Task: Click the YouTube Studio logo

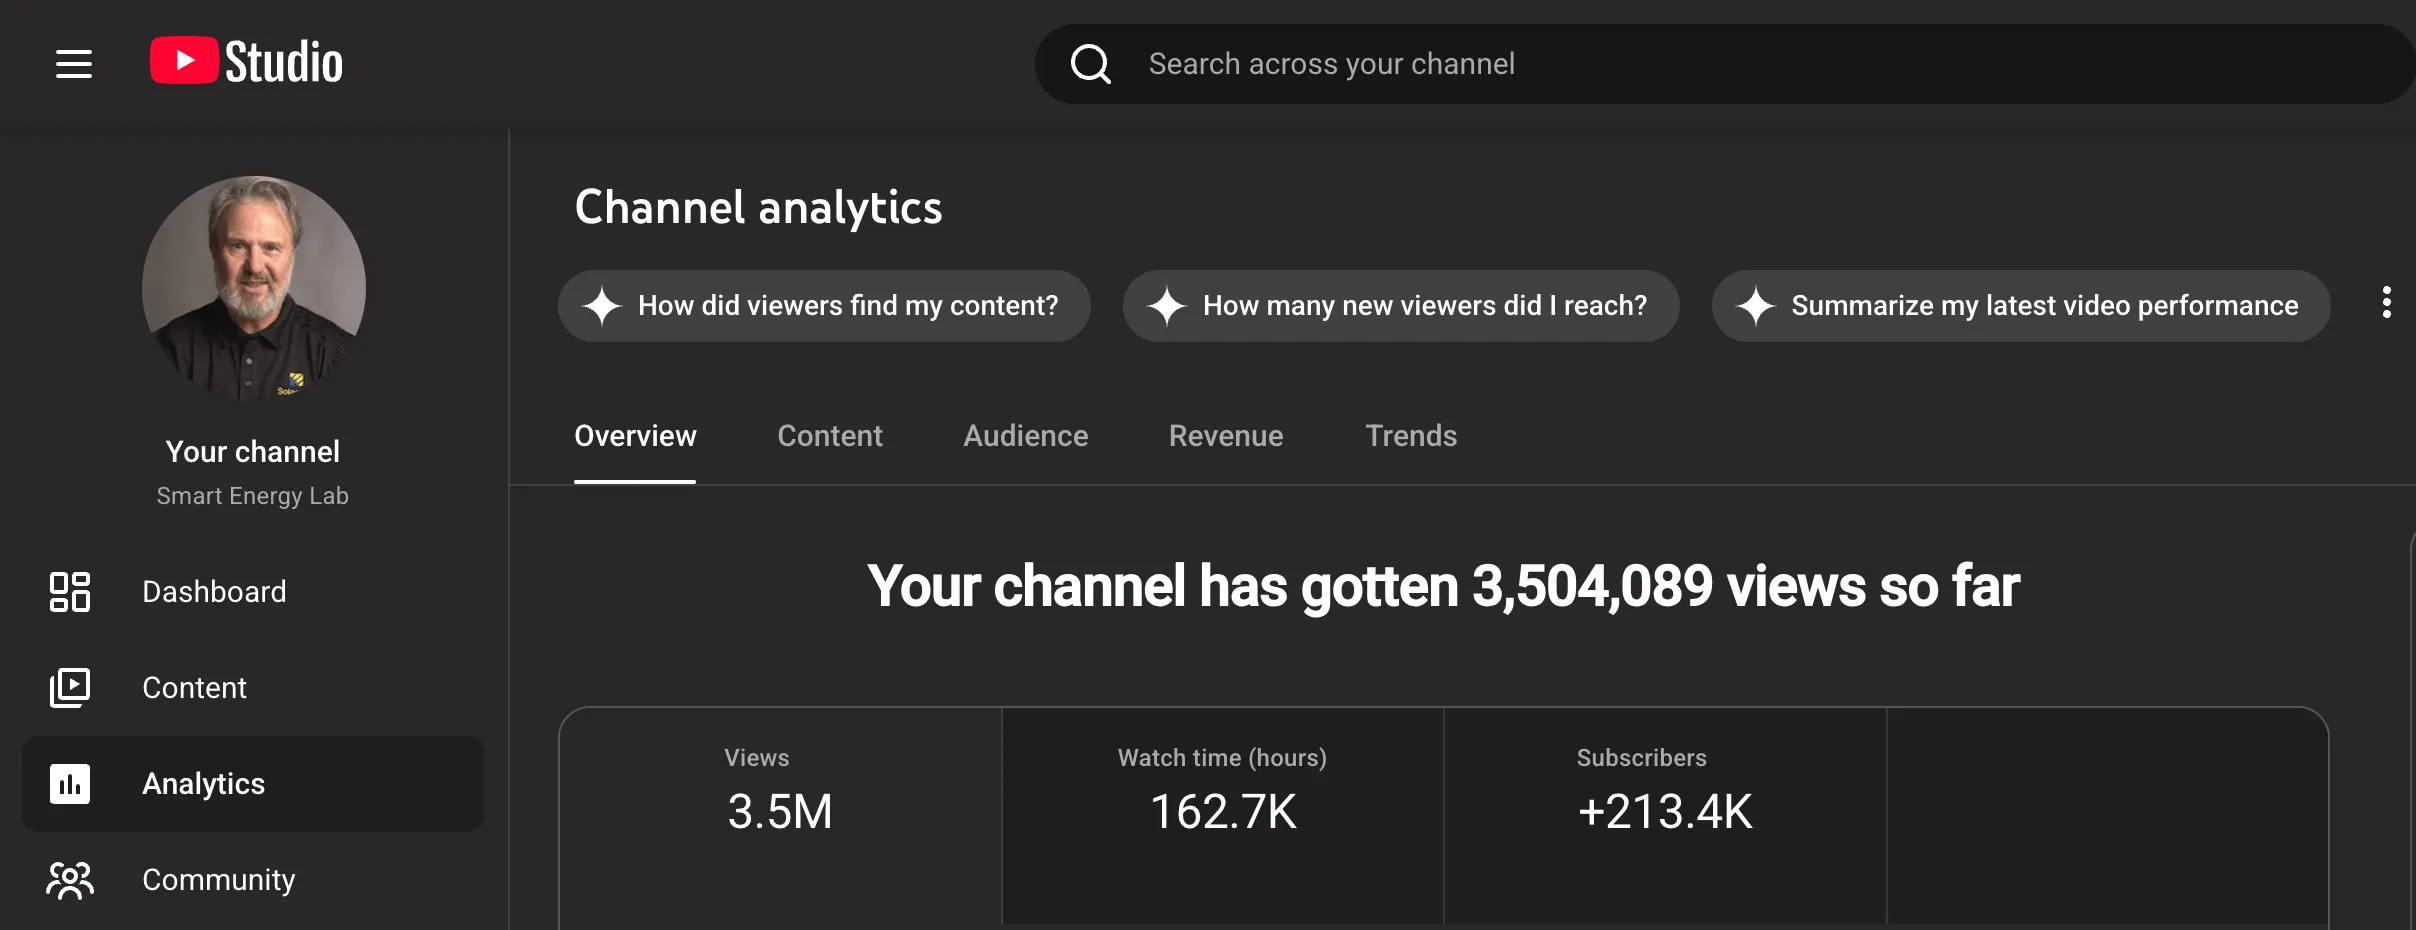Action: [246, 62]
